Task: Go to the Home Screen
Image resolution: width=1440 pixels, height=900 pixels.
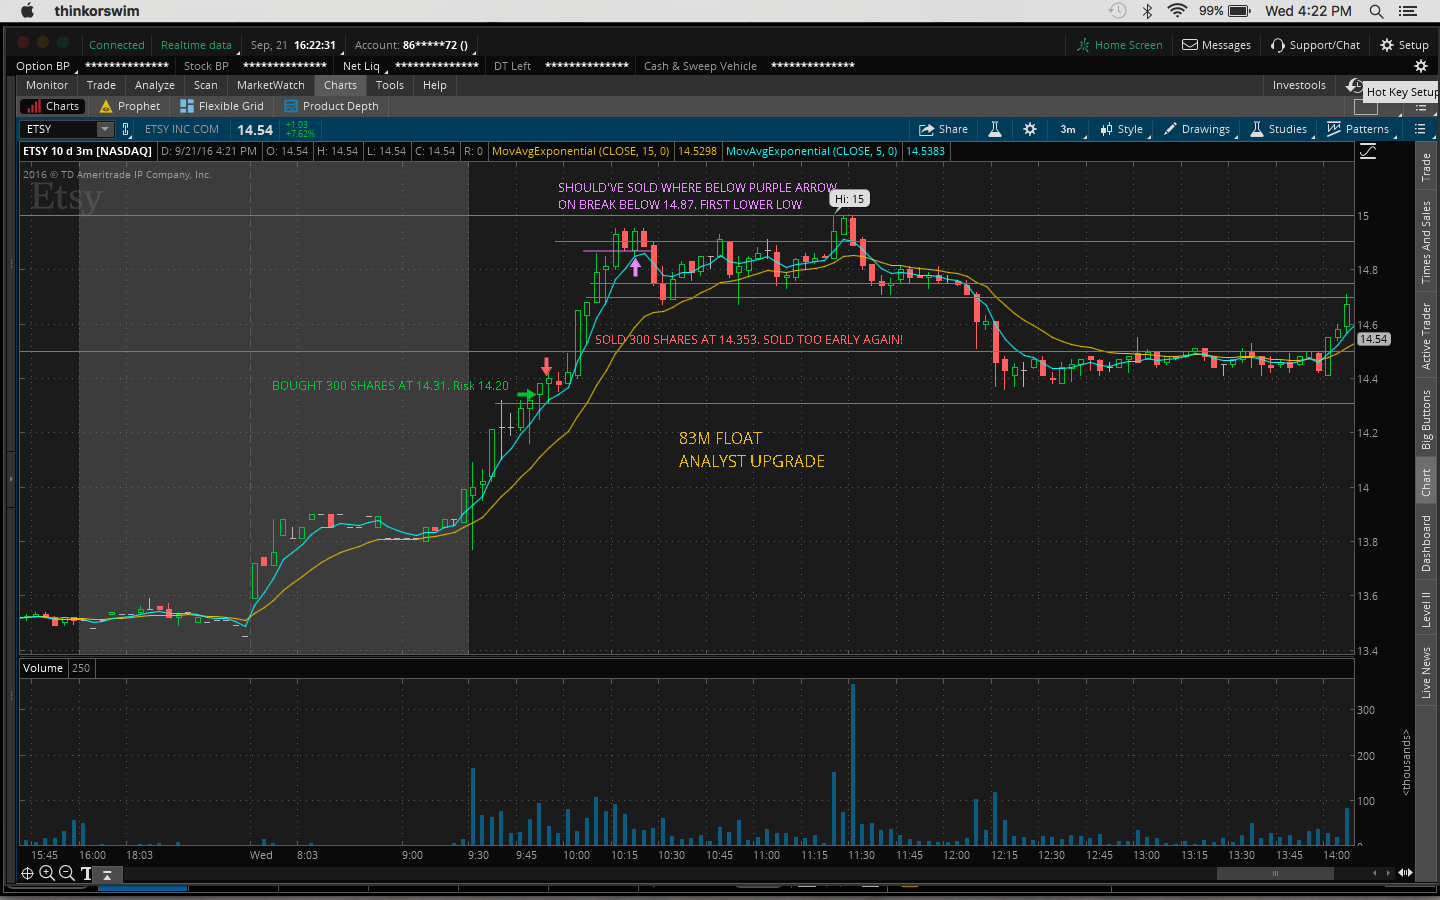Action: tap(1120, 45)
